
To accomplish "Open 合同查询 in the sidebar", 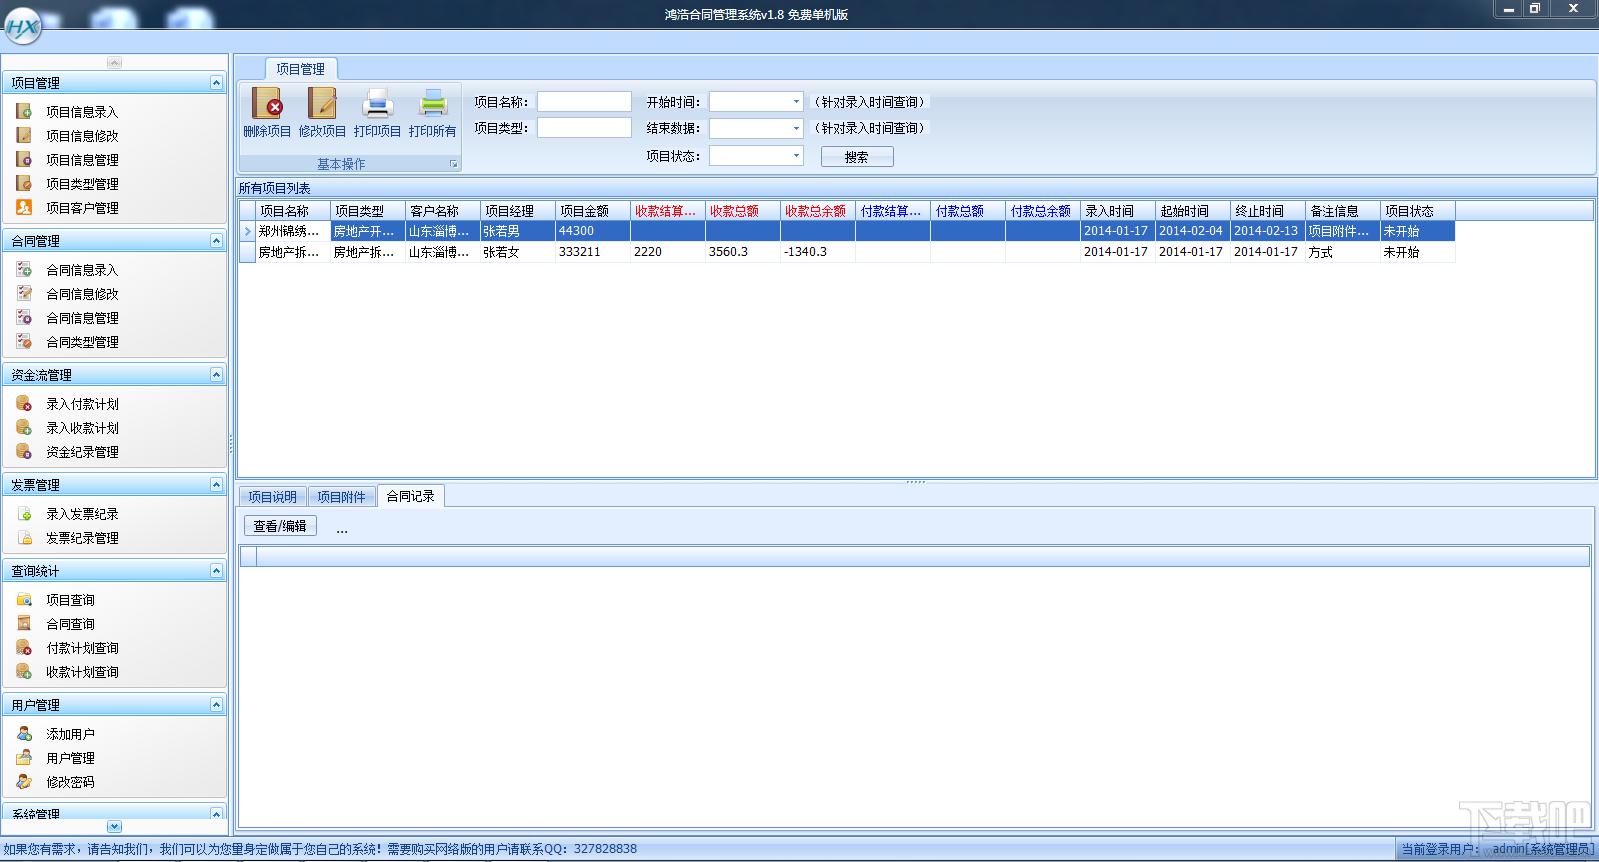I will (x=70, y=624).
